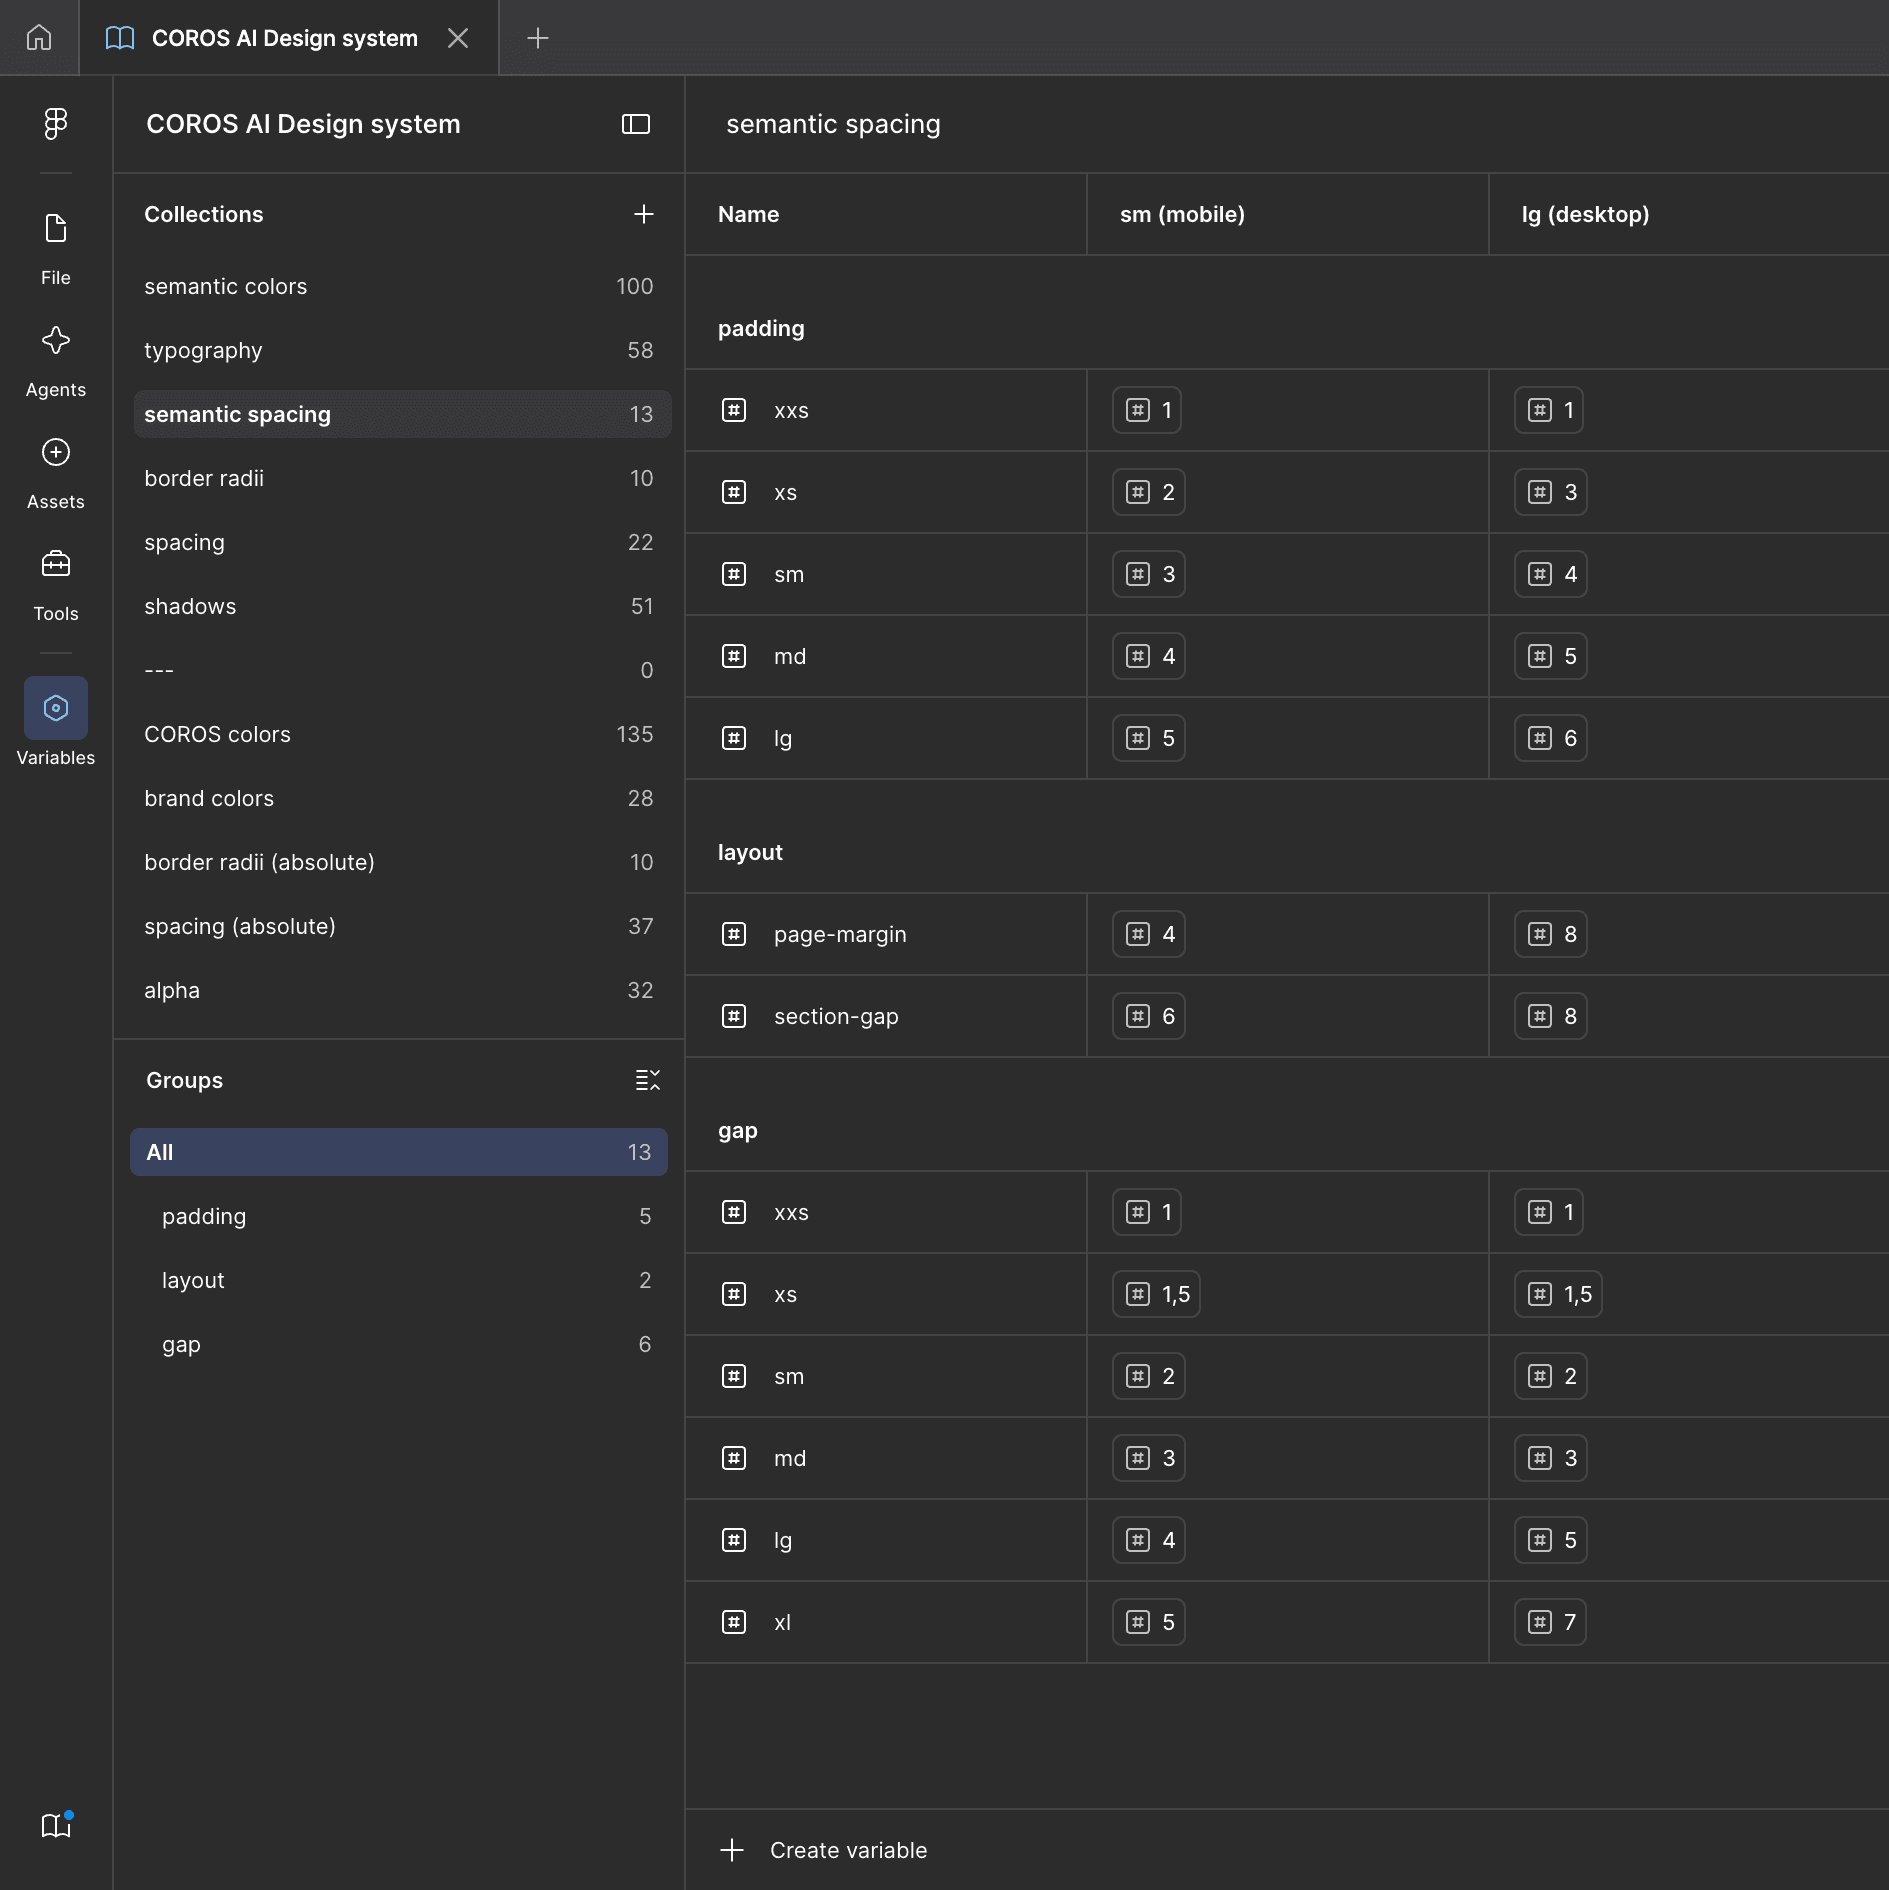Click number icon of section-gap variable
The width and height of the screenshot is (1889, 1890).
[734, 1016]
